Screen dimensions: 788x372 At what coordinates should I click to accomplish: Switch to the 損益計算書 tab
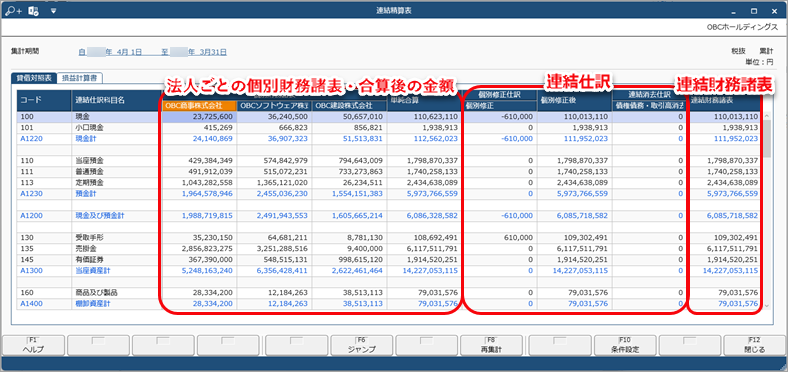pos(80,78)
